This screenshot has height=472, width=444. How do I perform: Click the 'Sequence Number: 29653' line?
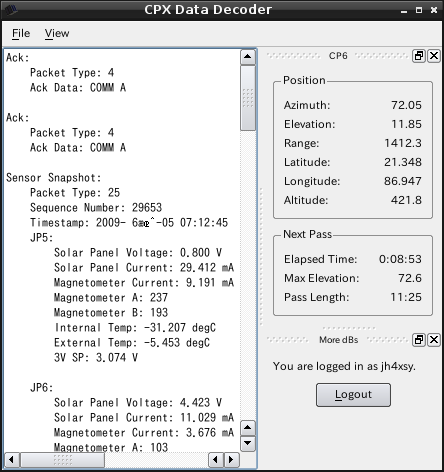pos(96,208)
